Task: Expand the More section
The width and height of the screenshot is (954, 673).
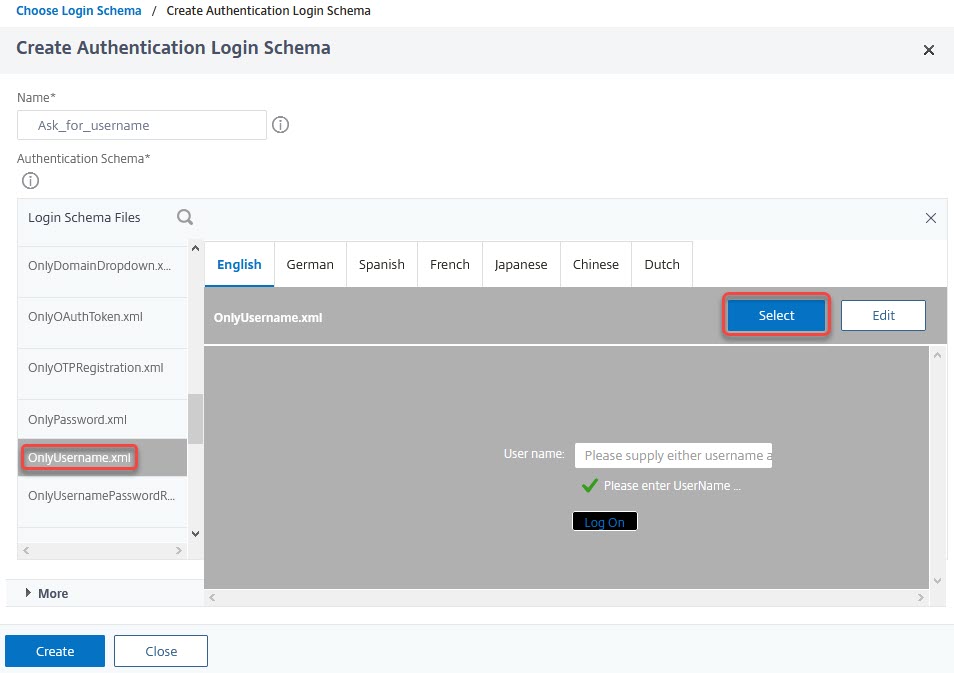Action: (47, 593)
